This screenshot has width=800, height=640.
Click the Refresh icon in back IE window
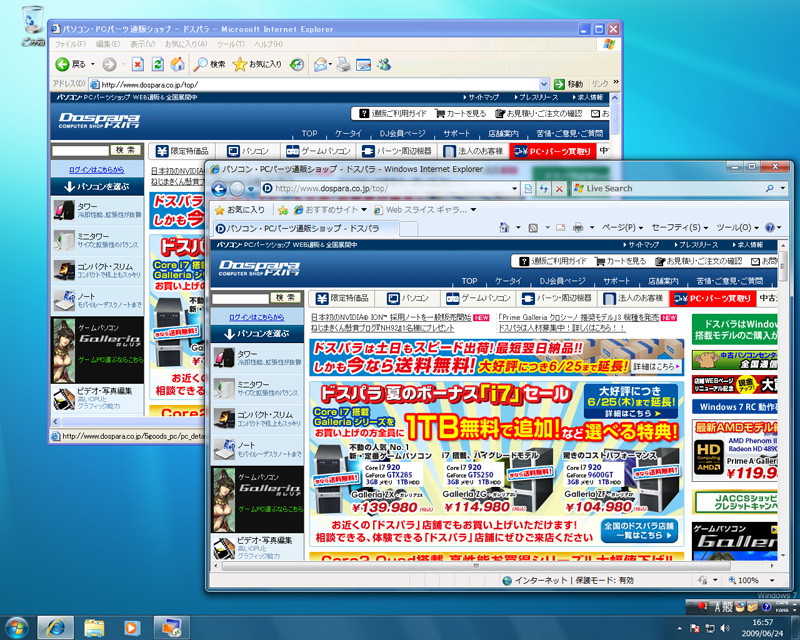coord(158,64)
